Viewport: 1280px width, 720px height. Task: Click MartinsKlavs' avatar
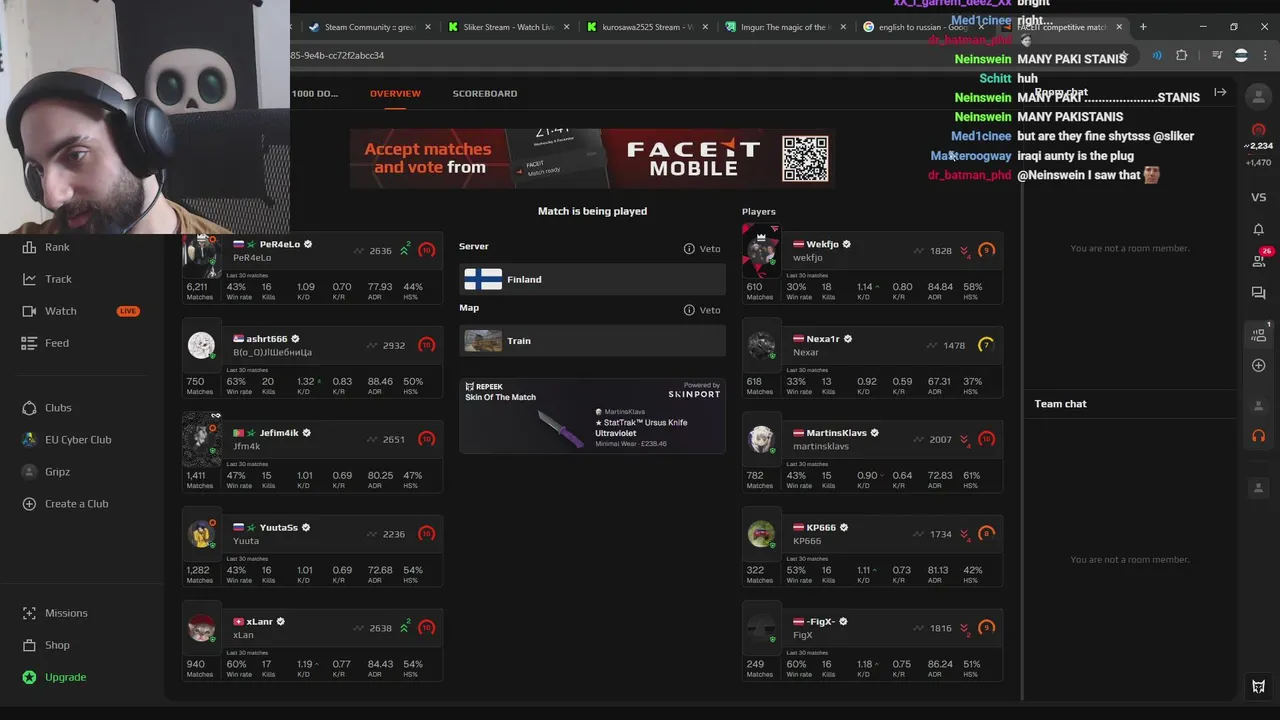click(761, 440)
